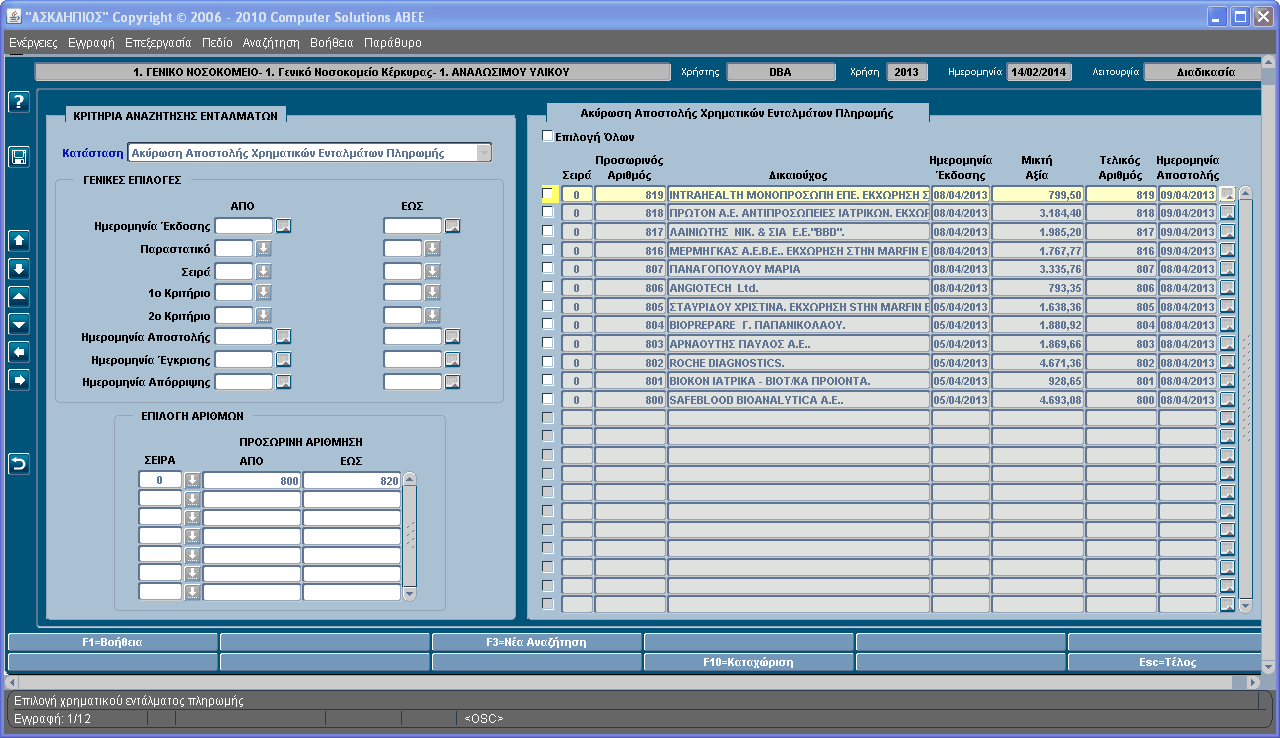Click detail icon on ANGIOTECH Ltd. row
1280x738 pixels.
[1227, 288]
